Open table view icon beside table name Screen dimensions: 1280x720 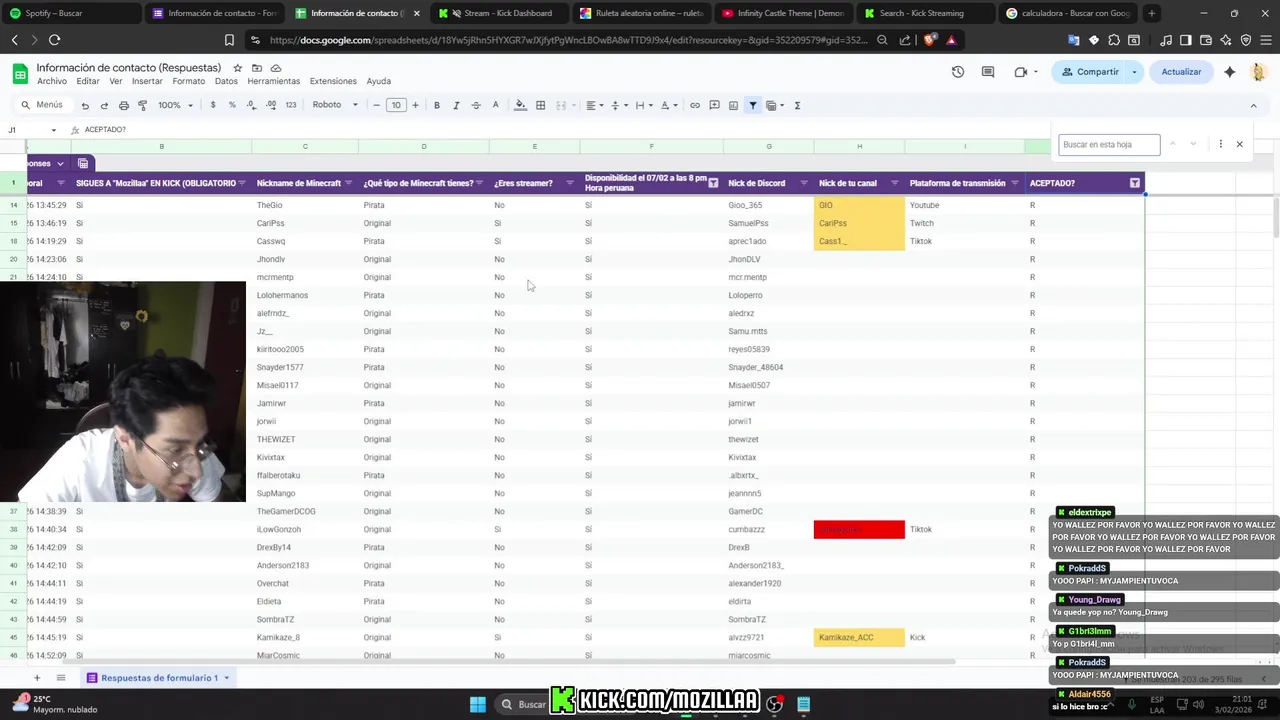[x=83, y=163]
